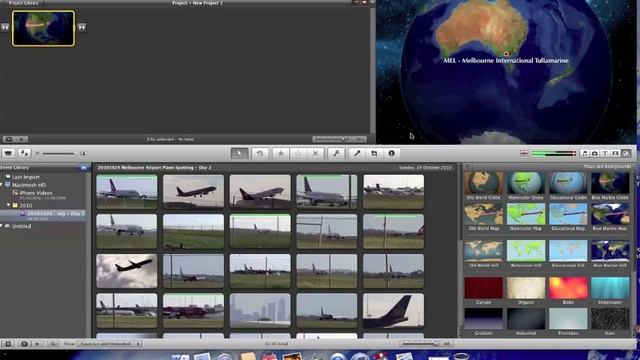Screen dimensions: 640x360
Task: Choose the Curtain background
Action: [x=483, y=288]
